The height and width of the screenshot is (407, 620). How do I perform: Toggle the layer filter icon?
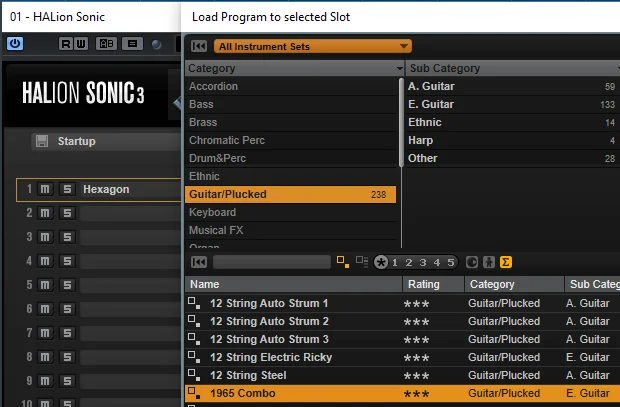pyautogui.click(x=362, y=262)
